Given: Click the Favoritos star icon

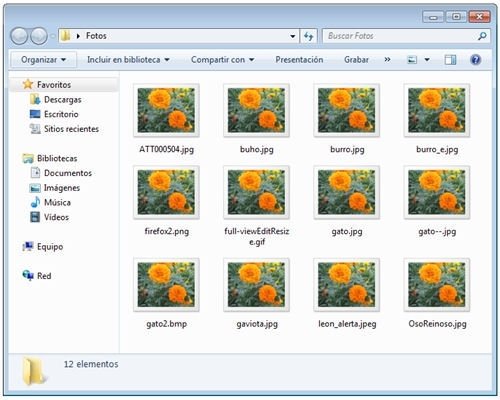Looking at the screenshot, I should pos(28,84).
